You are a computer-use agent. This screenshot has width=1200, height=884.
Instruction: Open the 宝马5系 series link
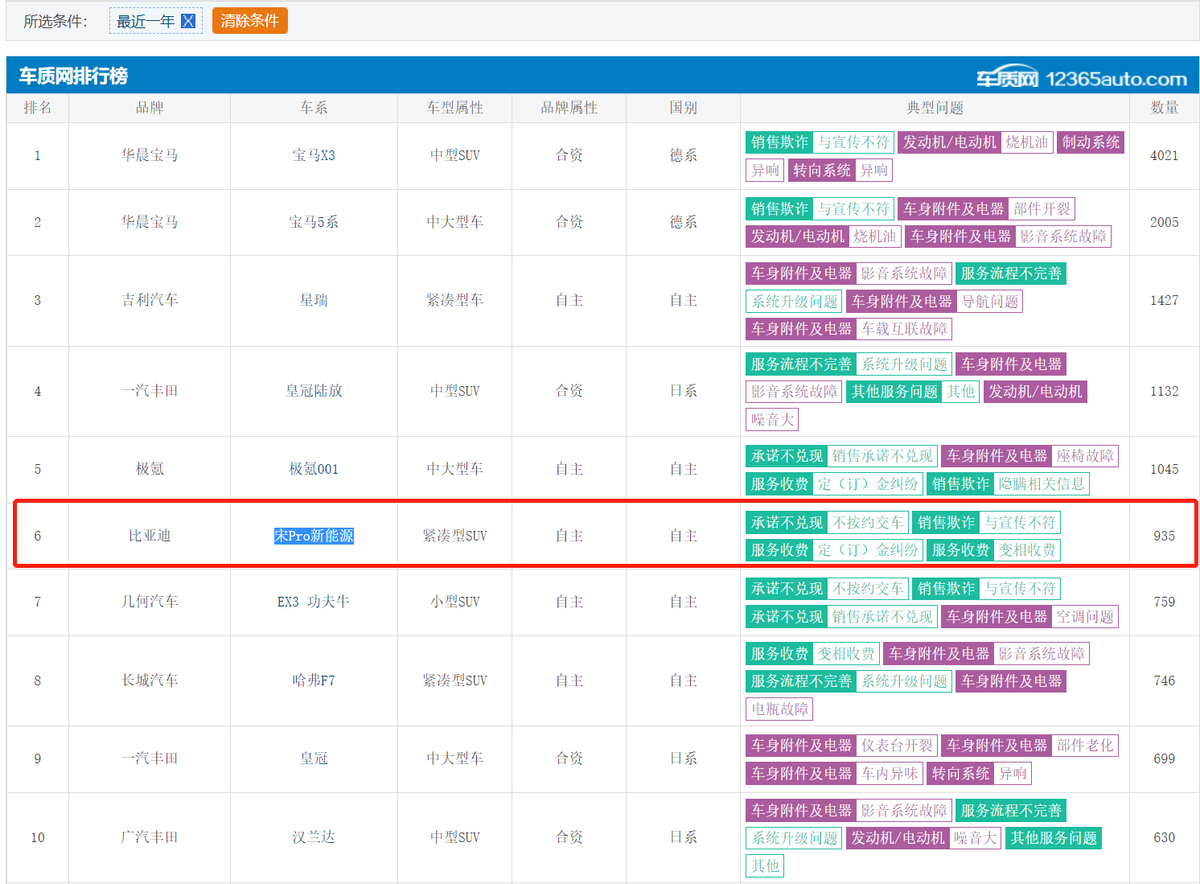(314, 222)
